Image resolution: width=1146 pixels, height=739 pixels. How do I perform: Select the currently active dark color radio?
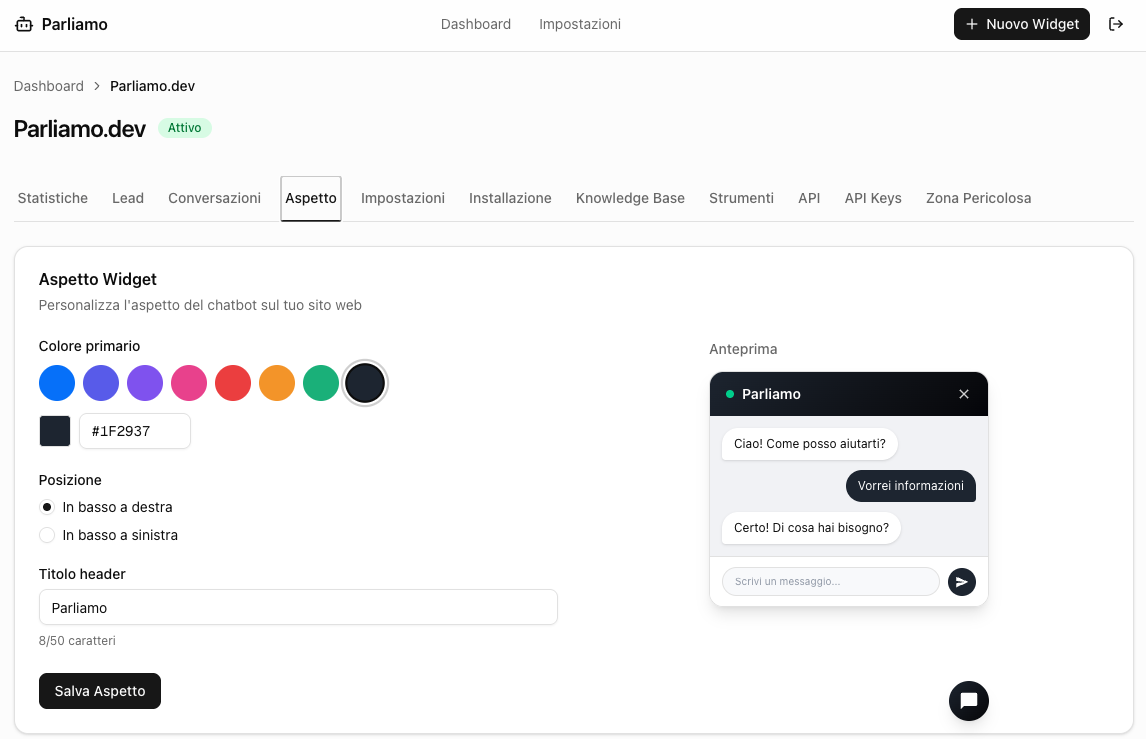pos(365,383)
